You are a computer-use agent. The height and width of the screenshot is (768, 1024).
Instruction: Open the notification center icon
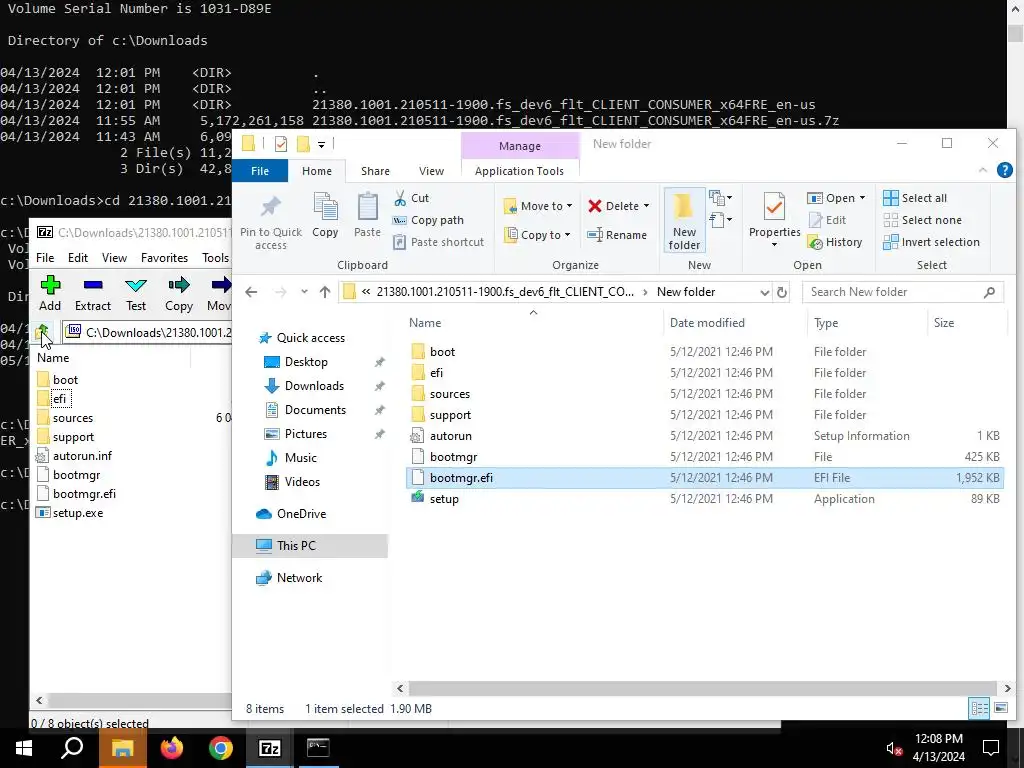[x=991, y=748]
